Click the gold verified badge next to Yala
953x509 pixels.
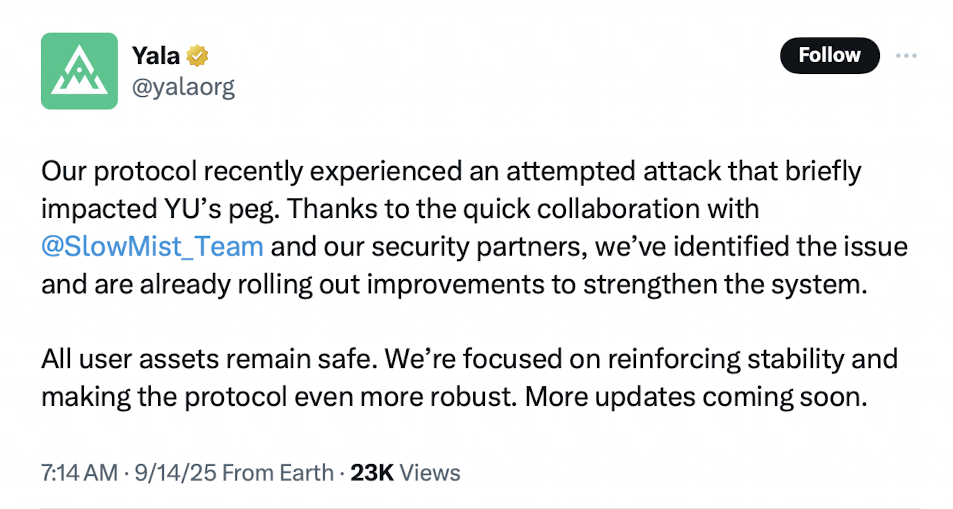[x=197, y=56]
